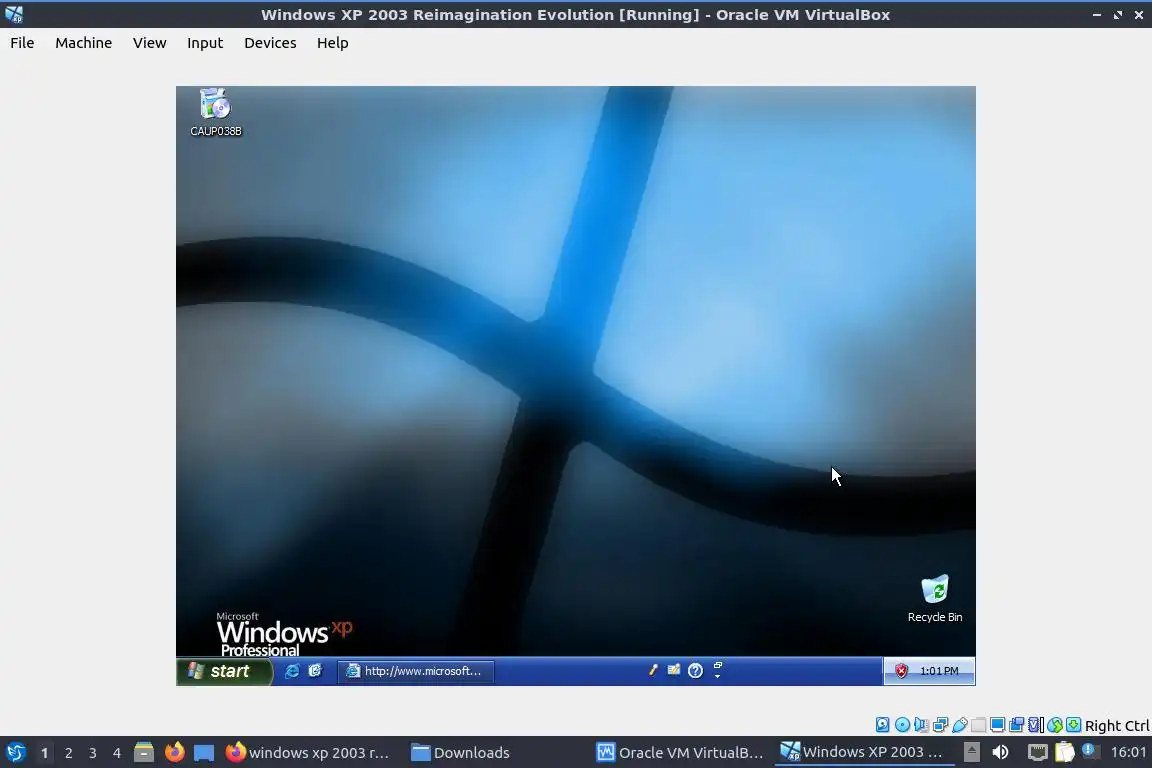Switch to workspace 3
The height and width of the screenshot is (768, 1152).
pos(93,753)
